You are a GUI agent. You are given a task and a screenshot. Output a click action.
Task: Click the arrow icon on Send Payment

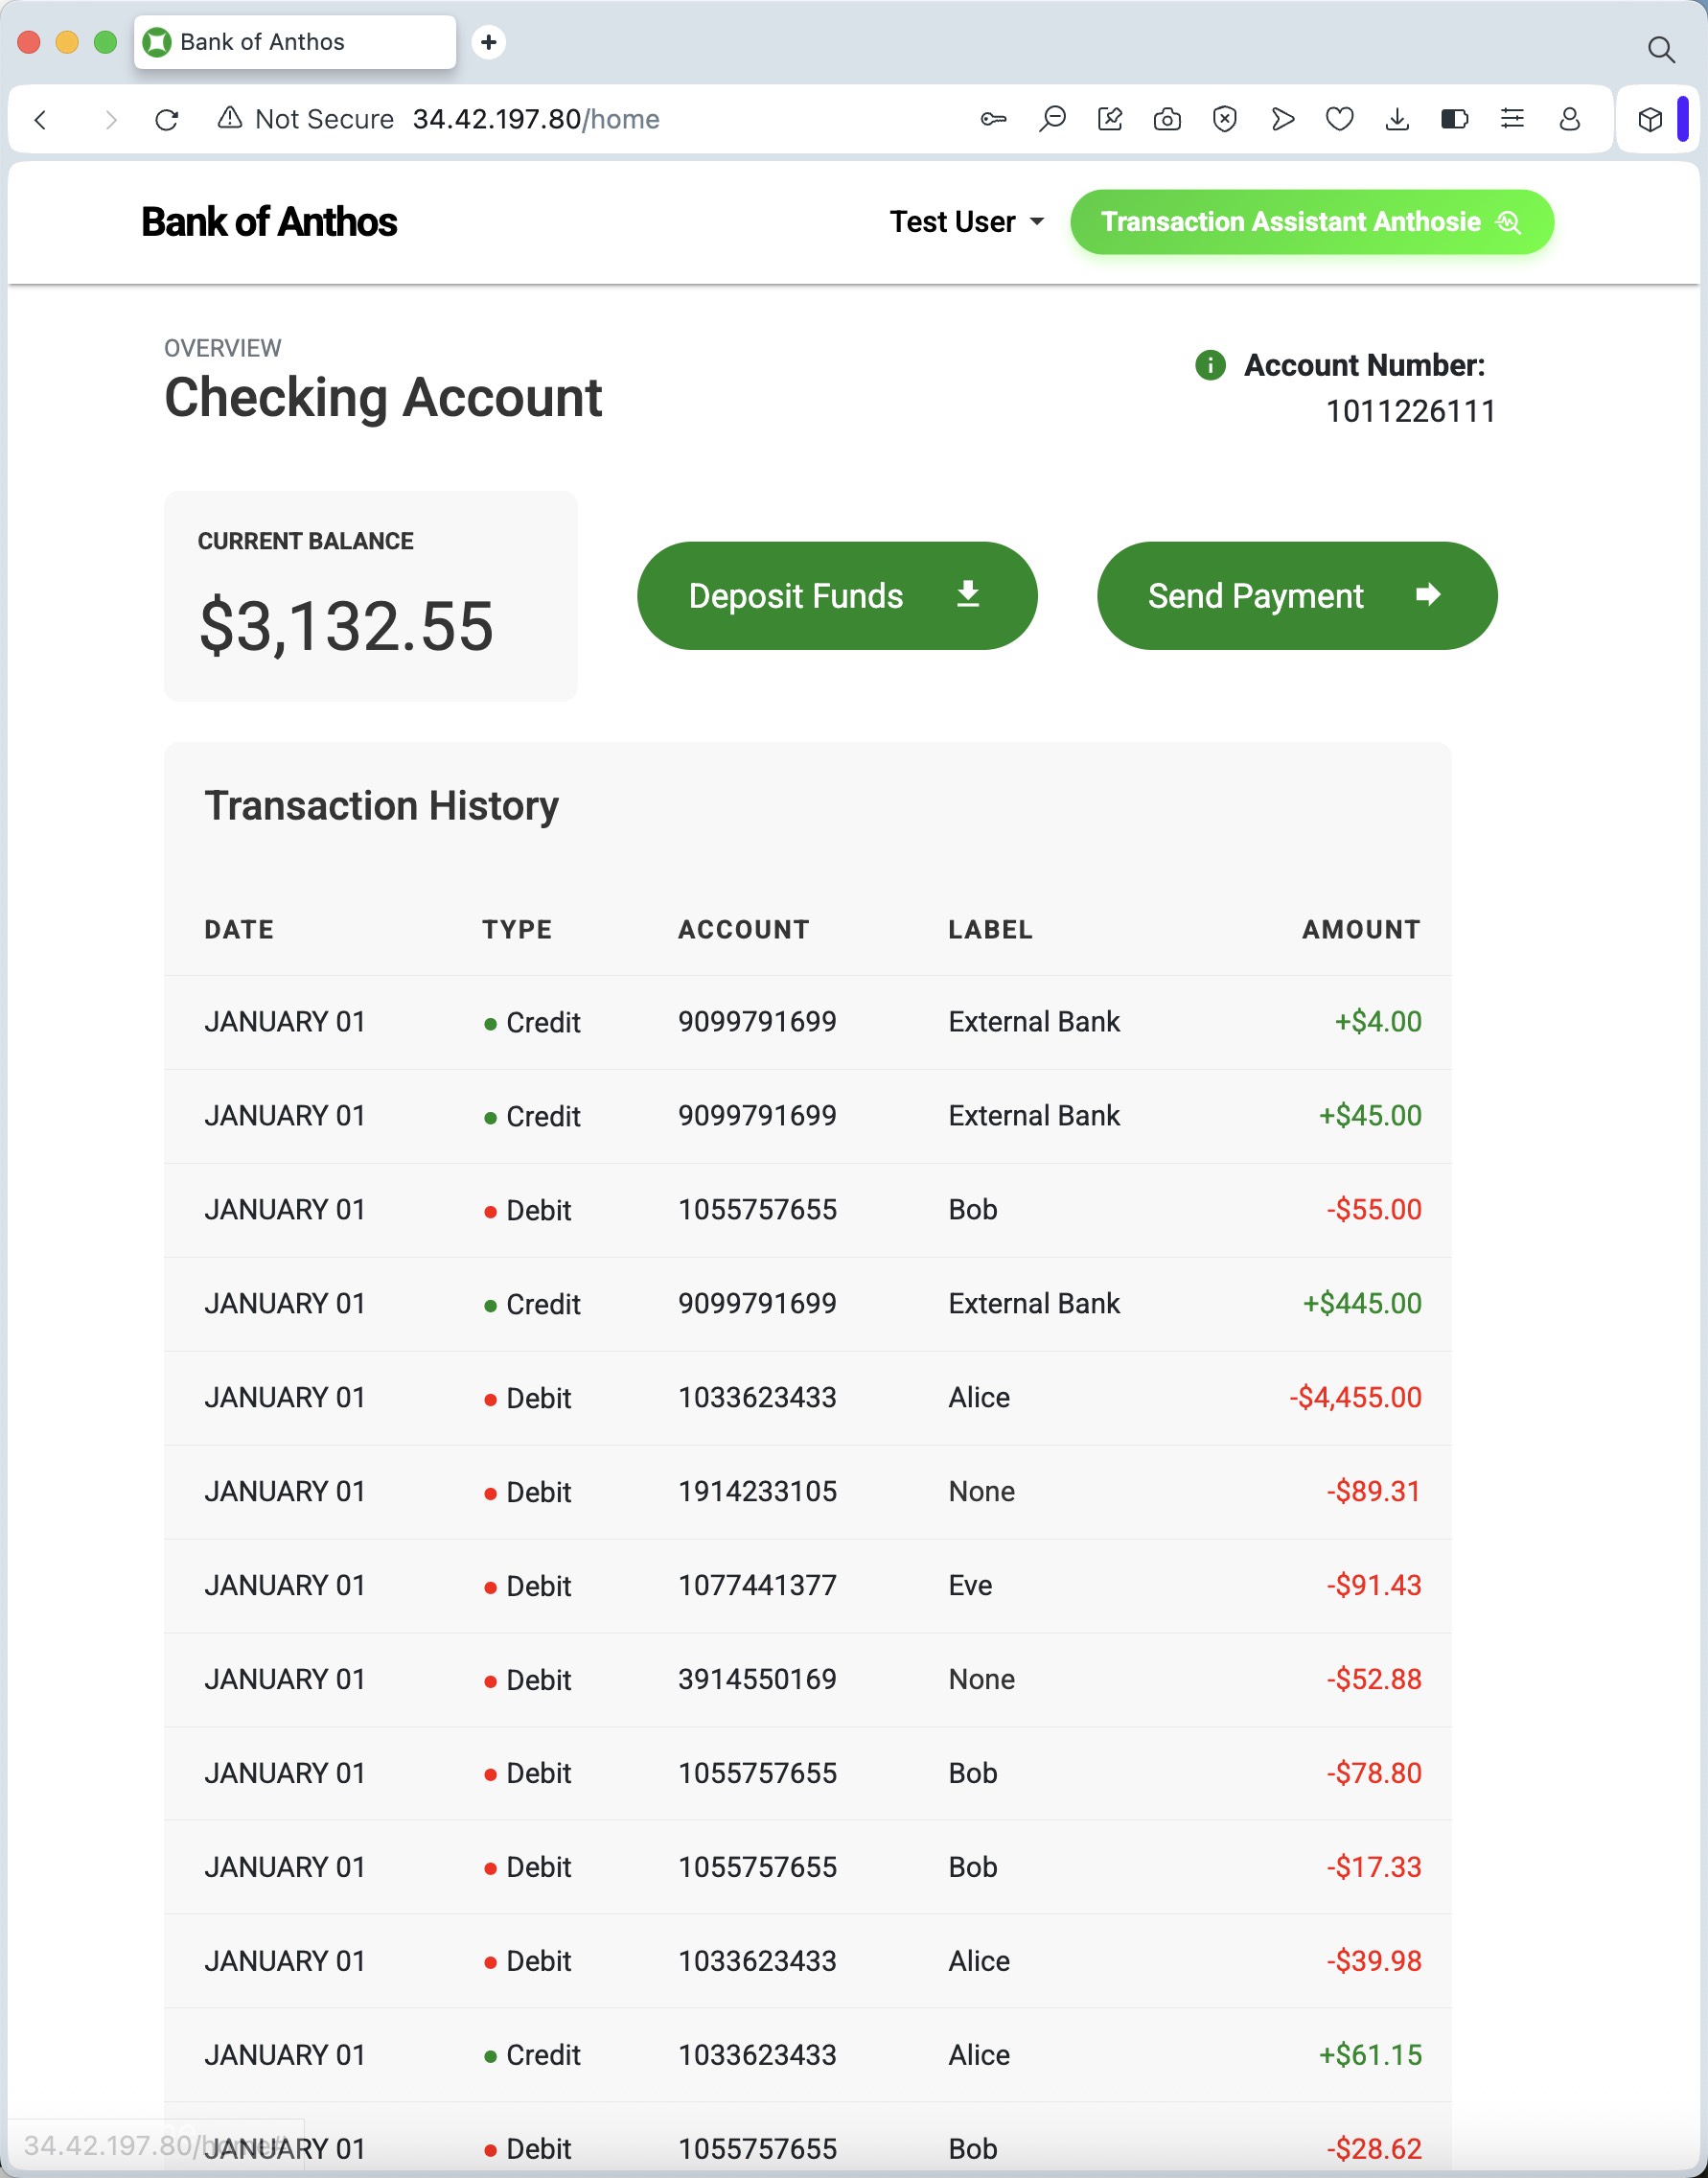[x=1428, y=594]
